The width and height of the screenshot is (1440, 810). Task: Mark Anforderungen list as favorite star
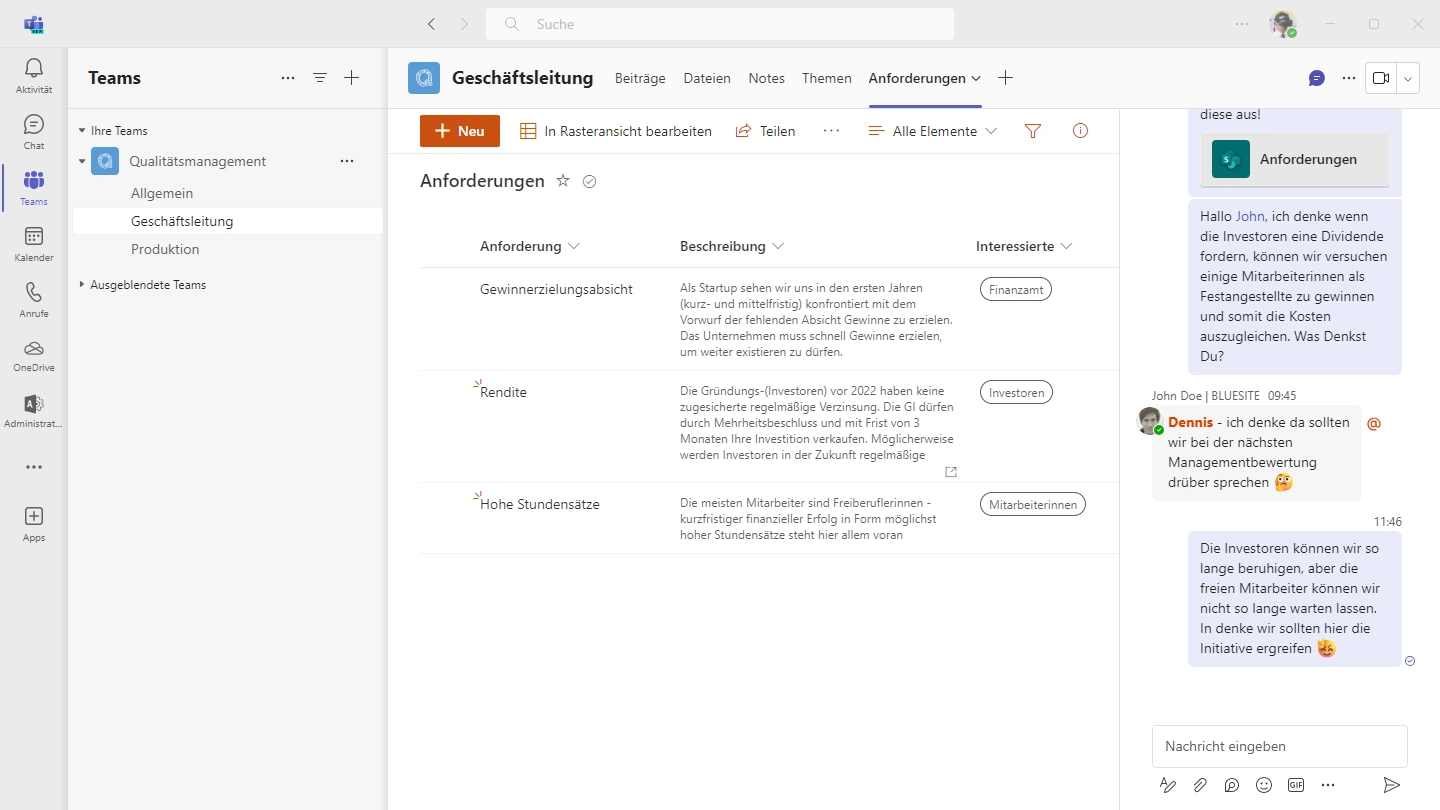point(563,181)
